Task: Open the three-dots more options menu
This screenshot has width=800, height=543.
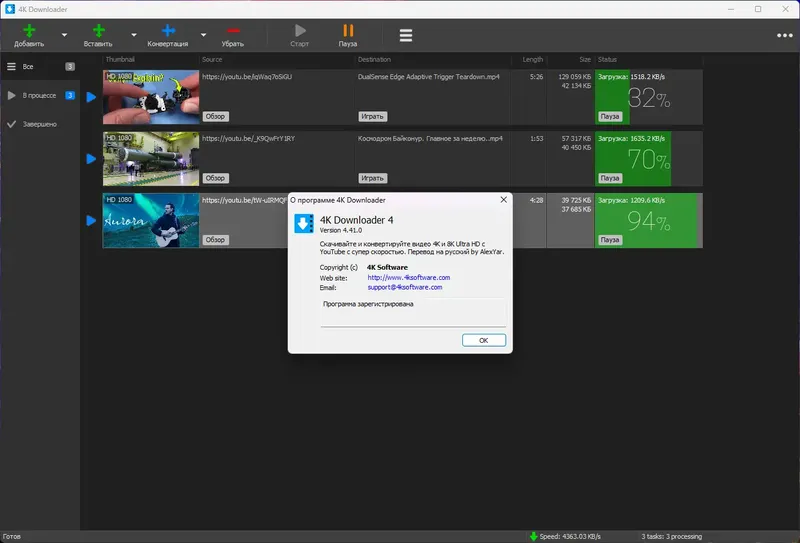Action: coord(785,35)
